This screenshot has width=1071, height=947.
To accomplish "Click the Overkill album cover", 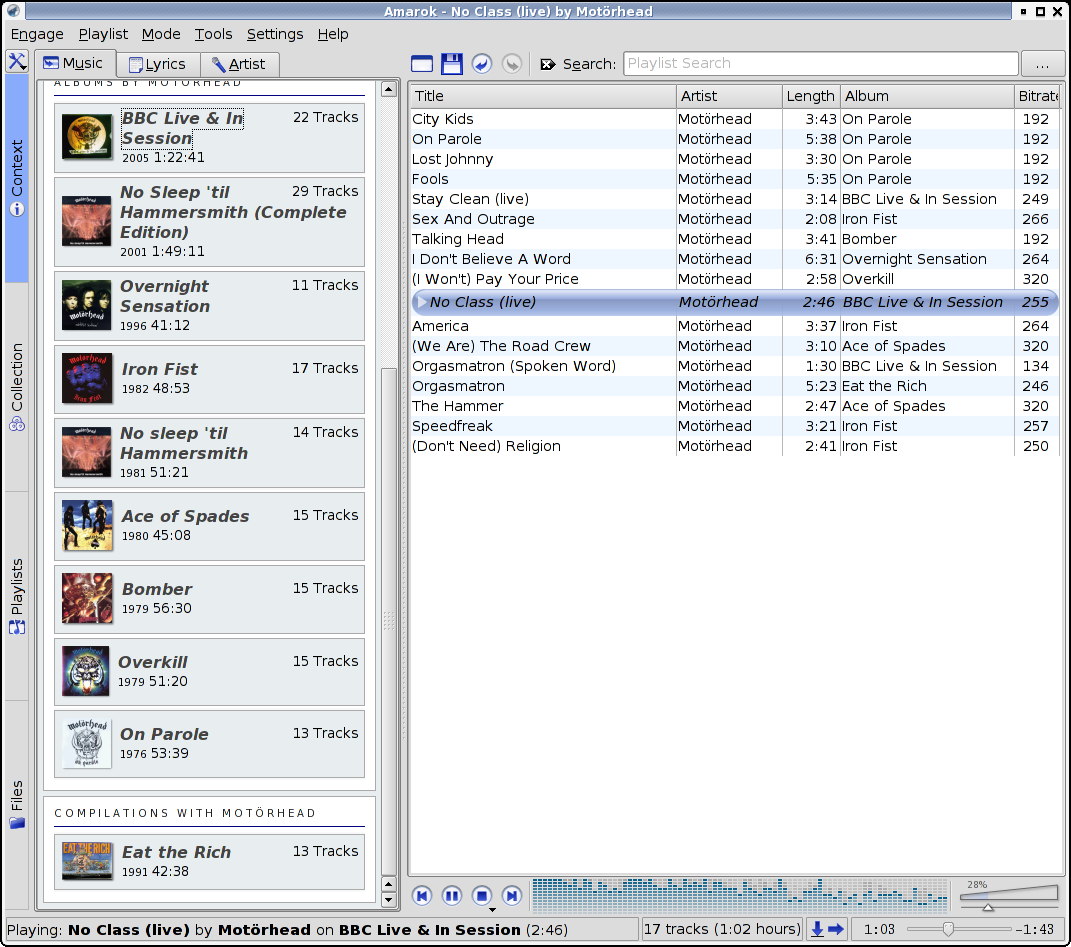I will 85,671.
